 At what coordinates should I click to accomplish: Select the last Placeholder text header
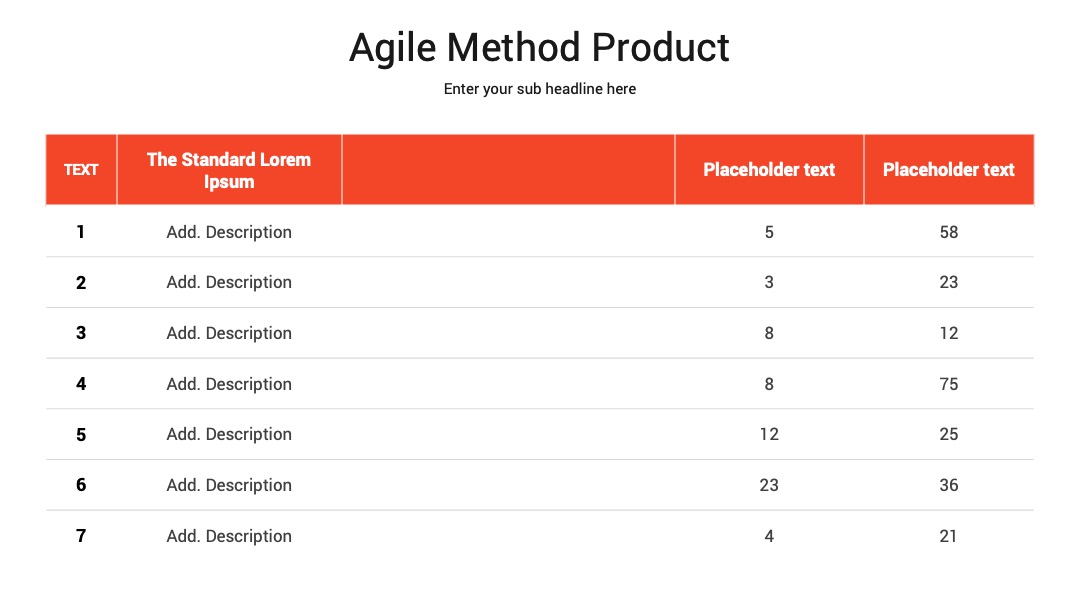(949, 169)
